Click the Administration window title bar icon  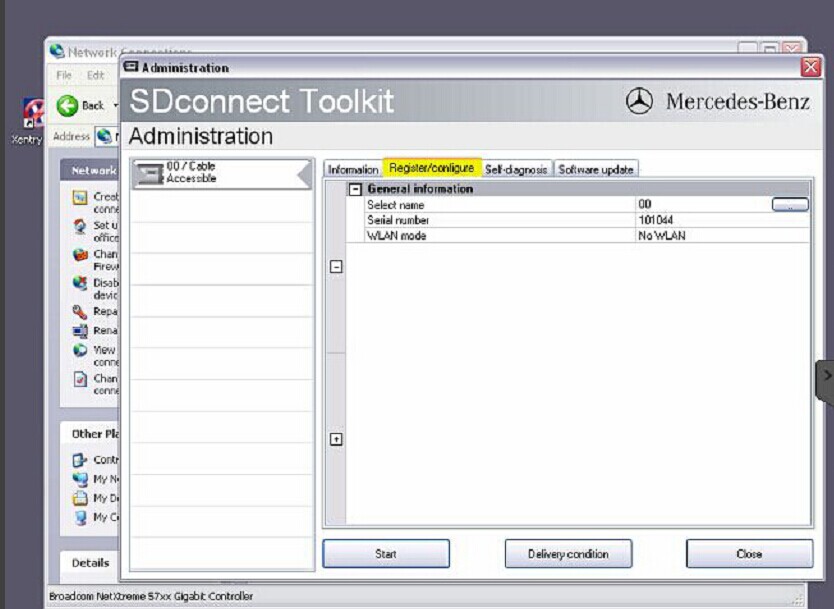coord(131,67)
